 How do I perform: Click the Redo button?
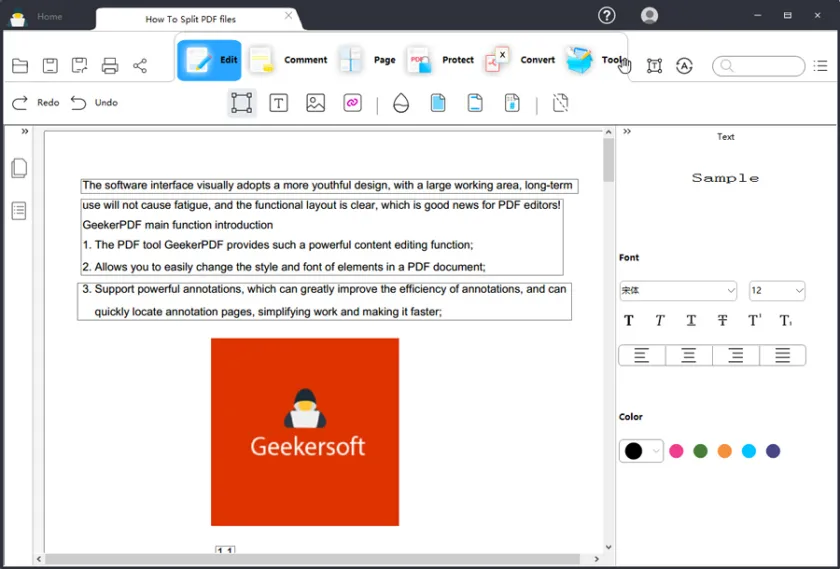[x=35, y=103]
